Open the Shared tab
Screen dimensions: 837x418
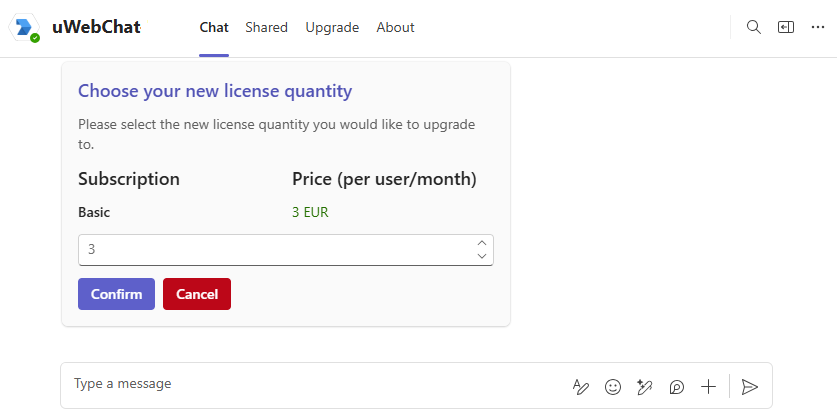click(266, 27)
